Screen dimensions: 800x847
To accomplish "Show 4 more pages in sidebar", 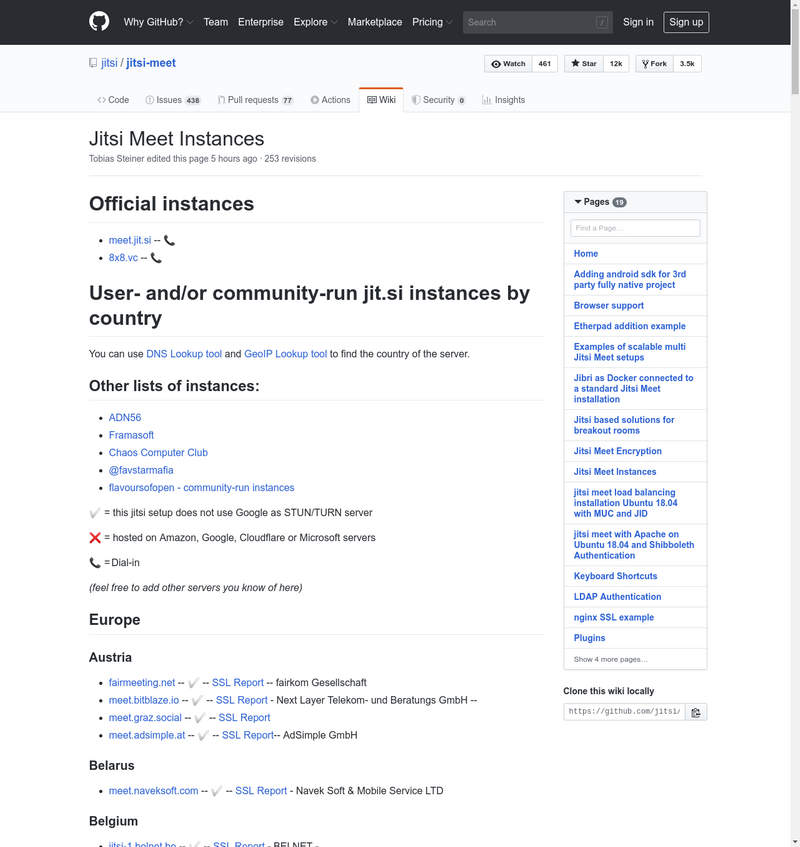I will pos(610,660).
